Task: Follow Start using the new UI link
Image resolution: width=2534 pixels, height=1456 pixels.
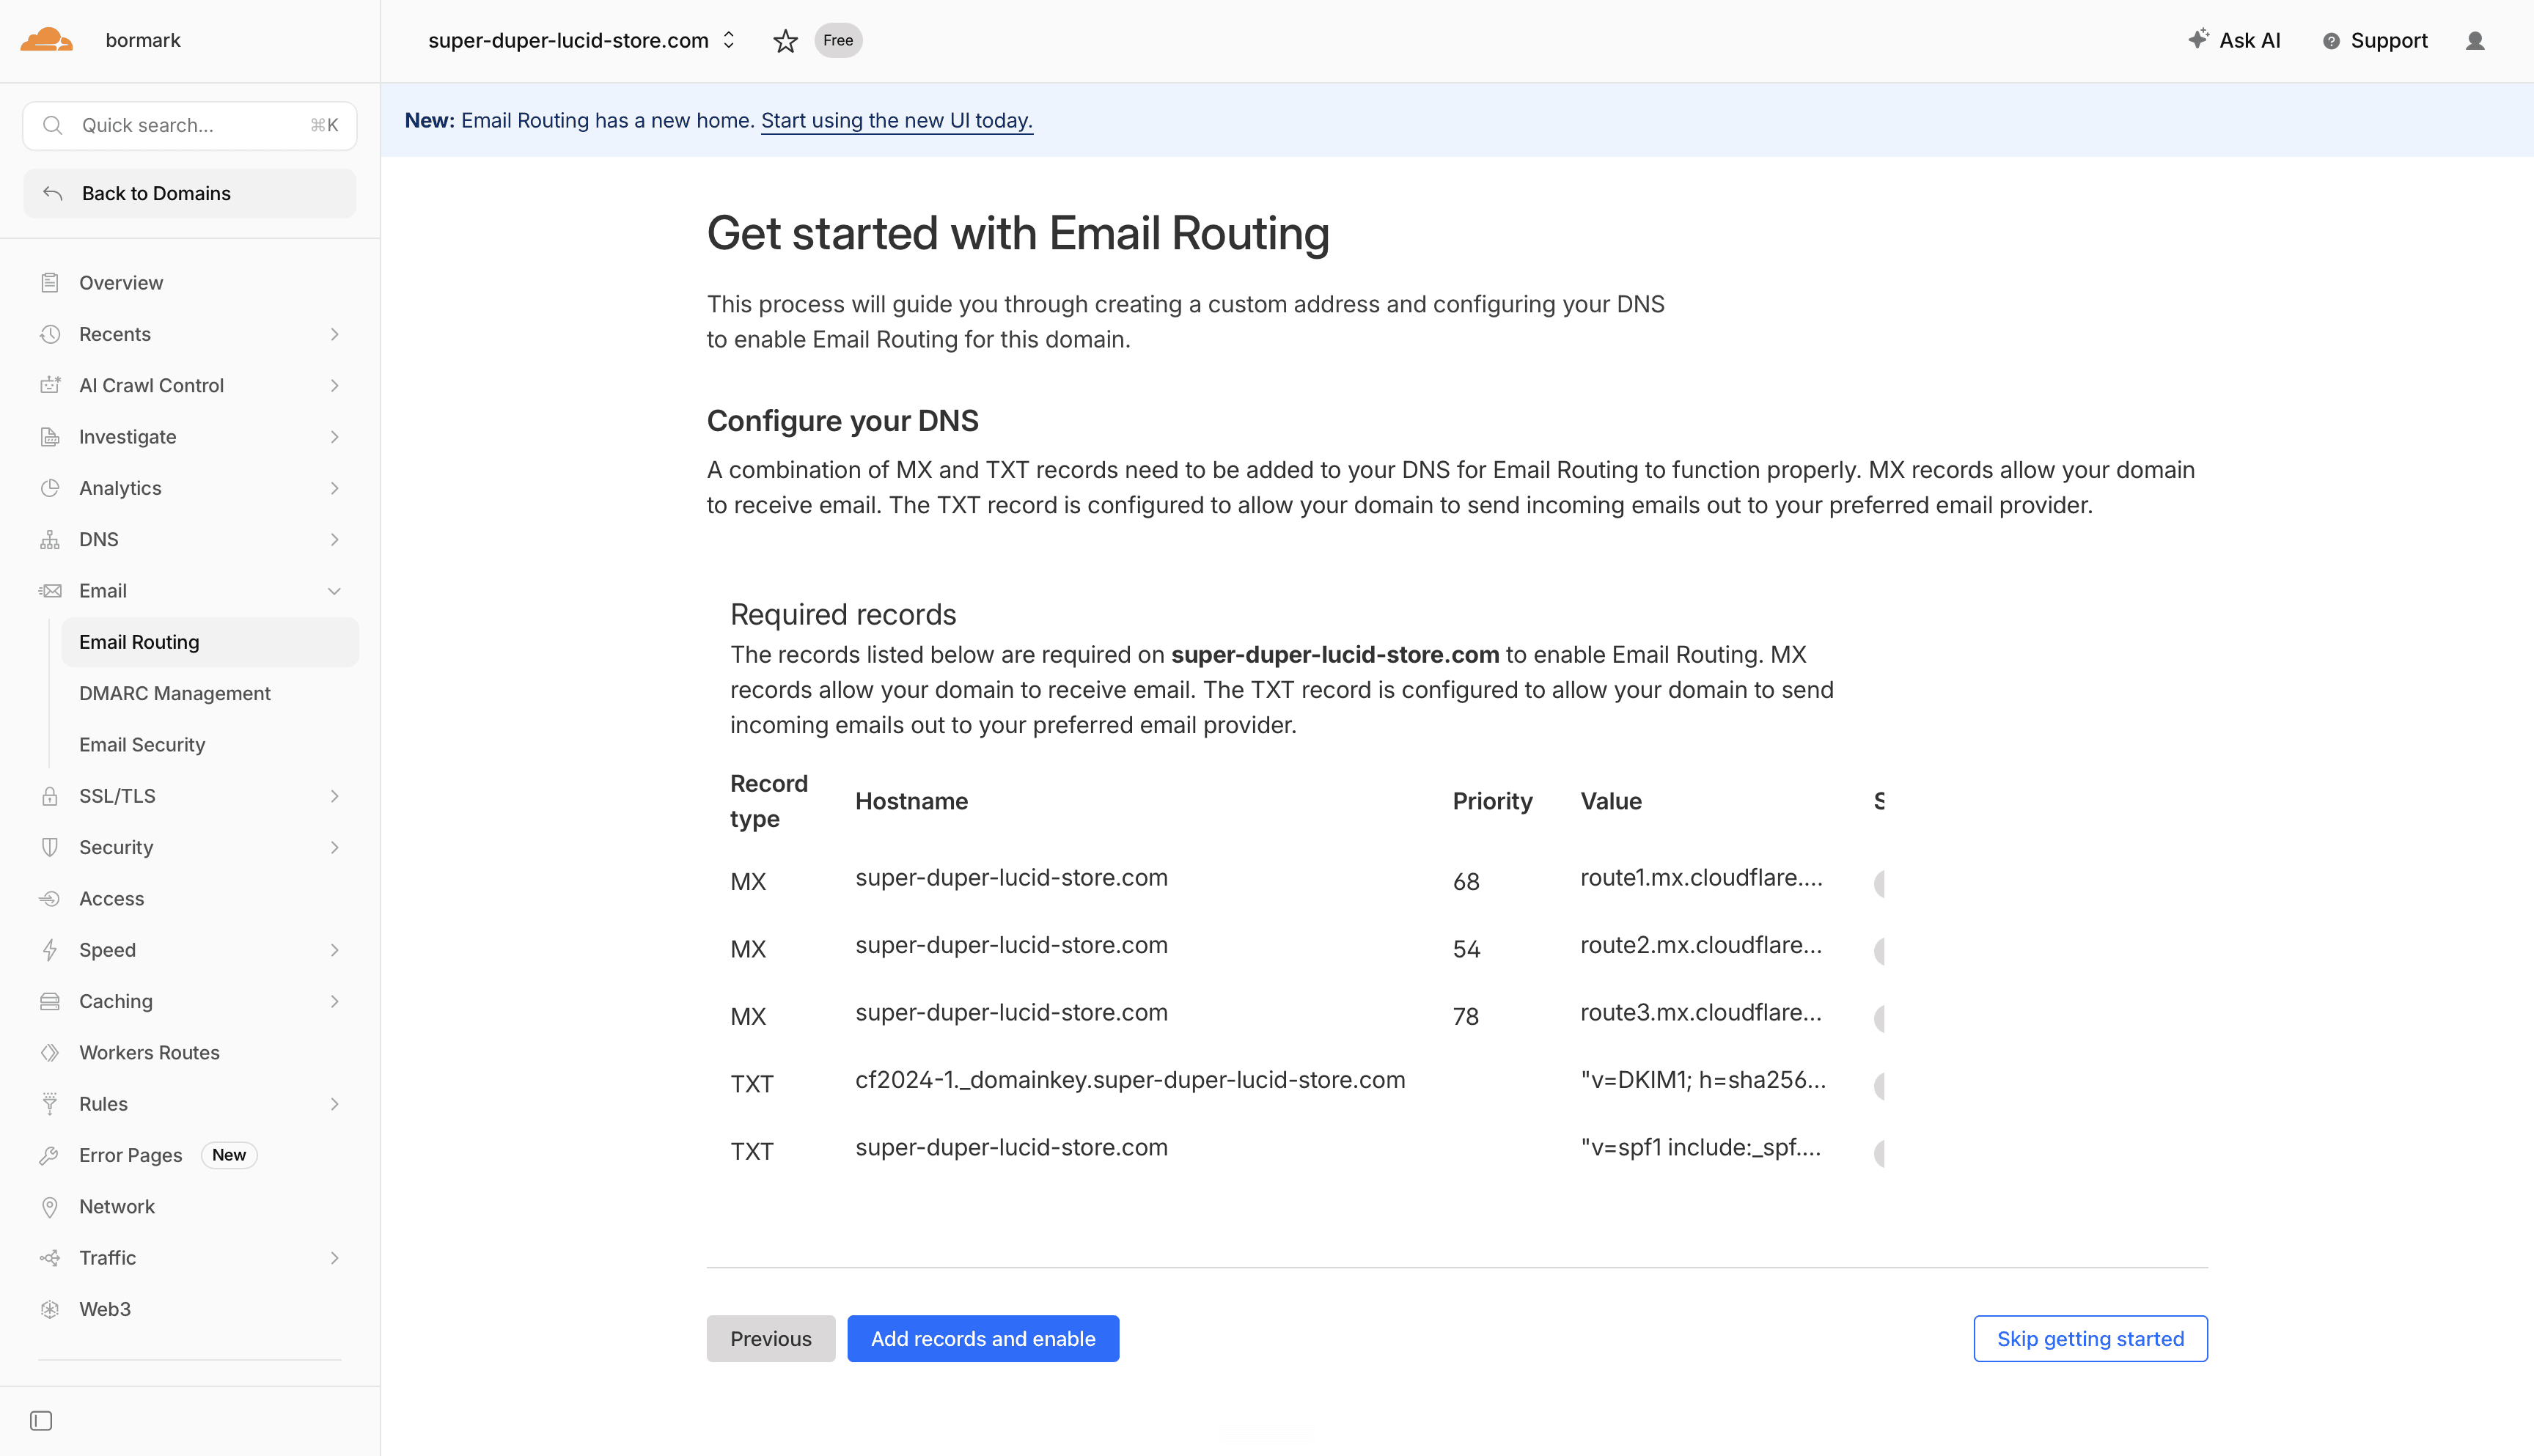Action: pyautogui.click(x=896, y=120)
